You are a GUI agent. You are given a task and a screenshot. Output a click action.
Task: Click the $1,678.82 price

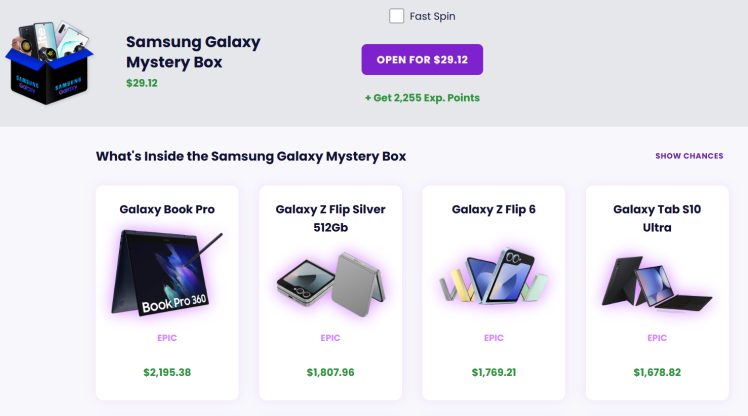[x=657, y=373]
